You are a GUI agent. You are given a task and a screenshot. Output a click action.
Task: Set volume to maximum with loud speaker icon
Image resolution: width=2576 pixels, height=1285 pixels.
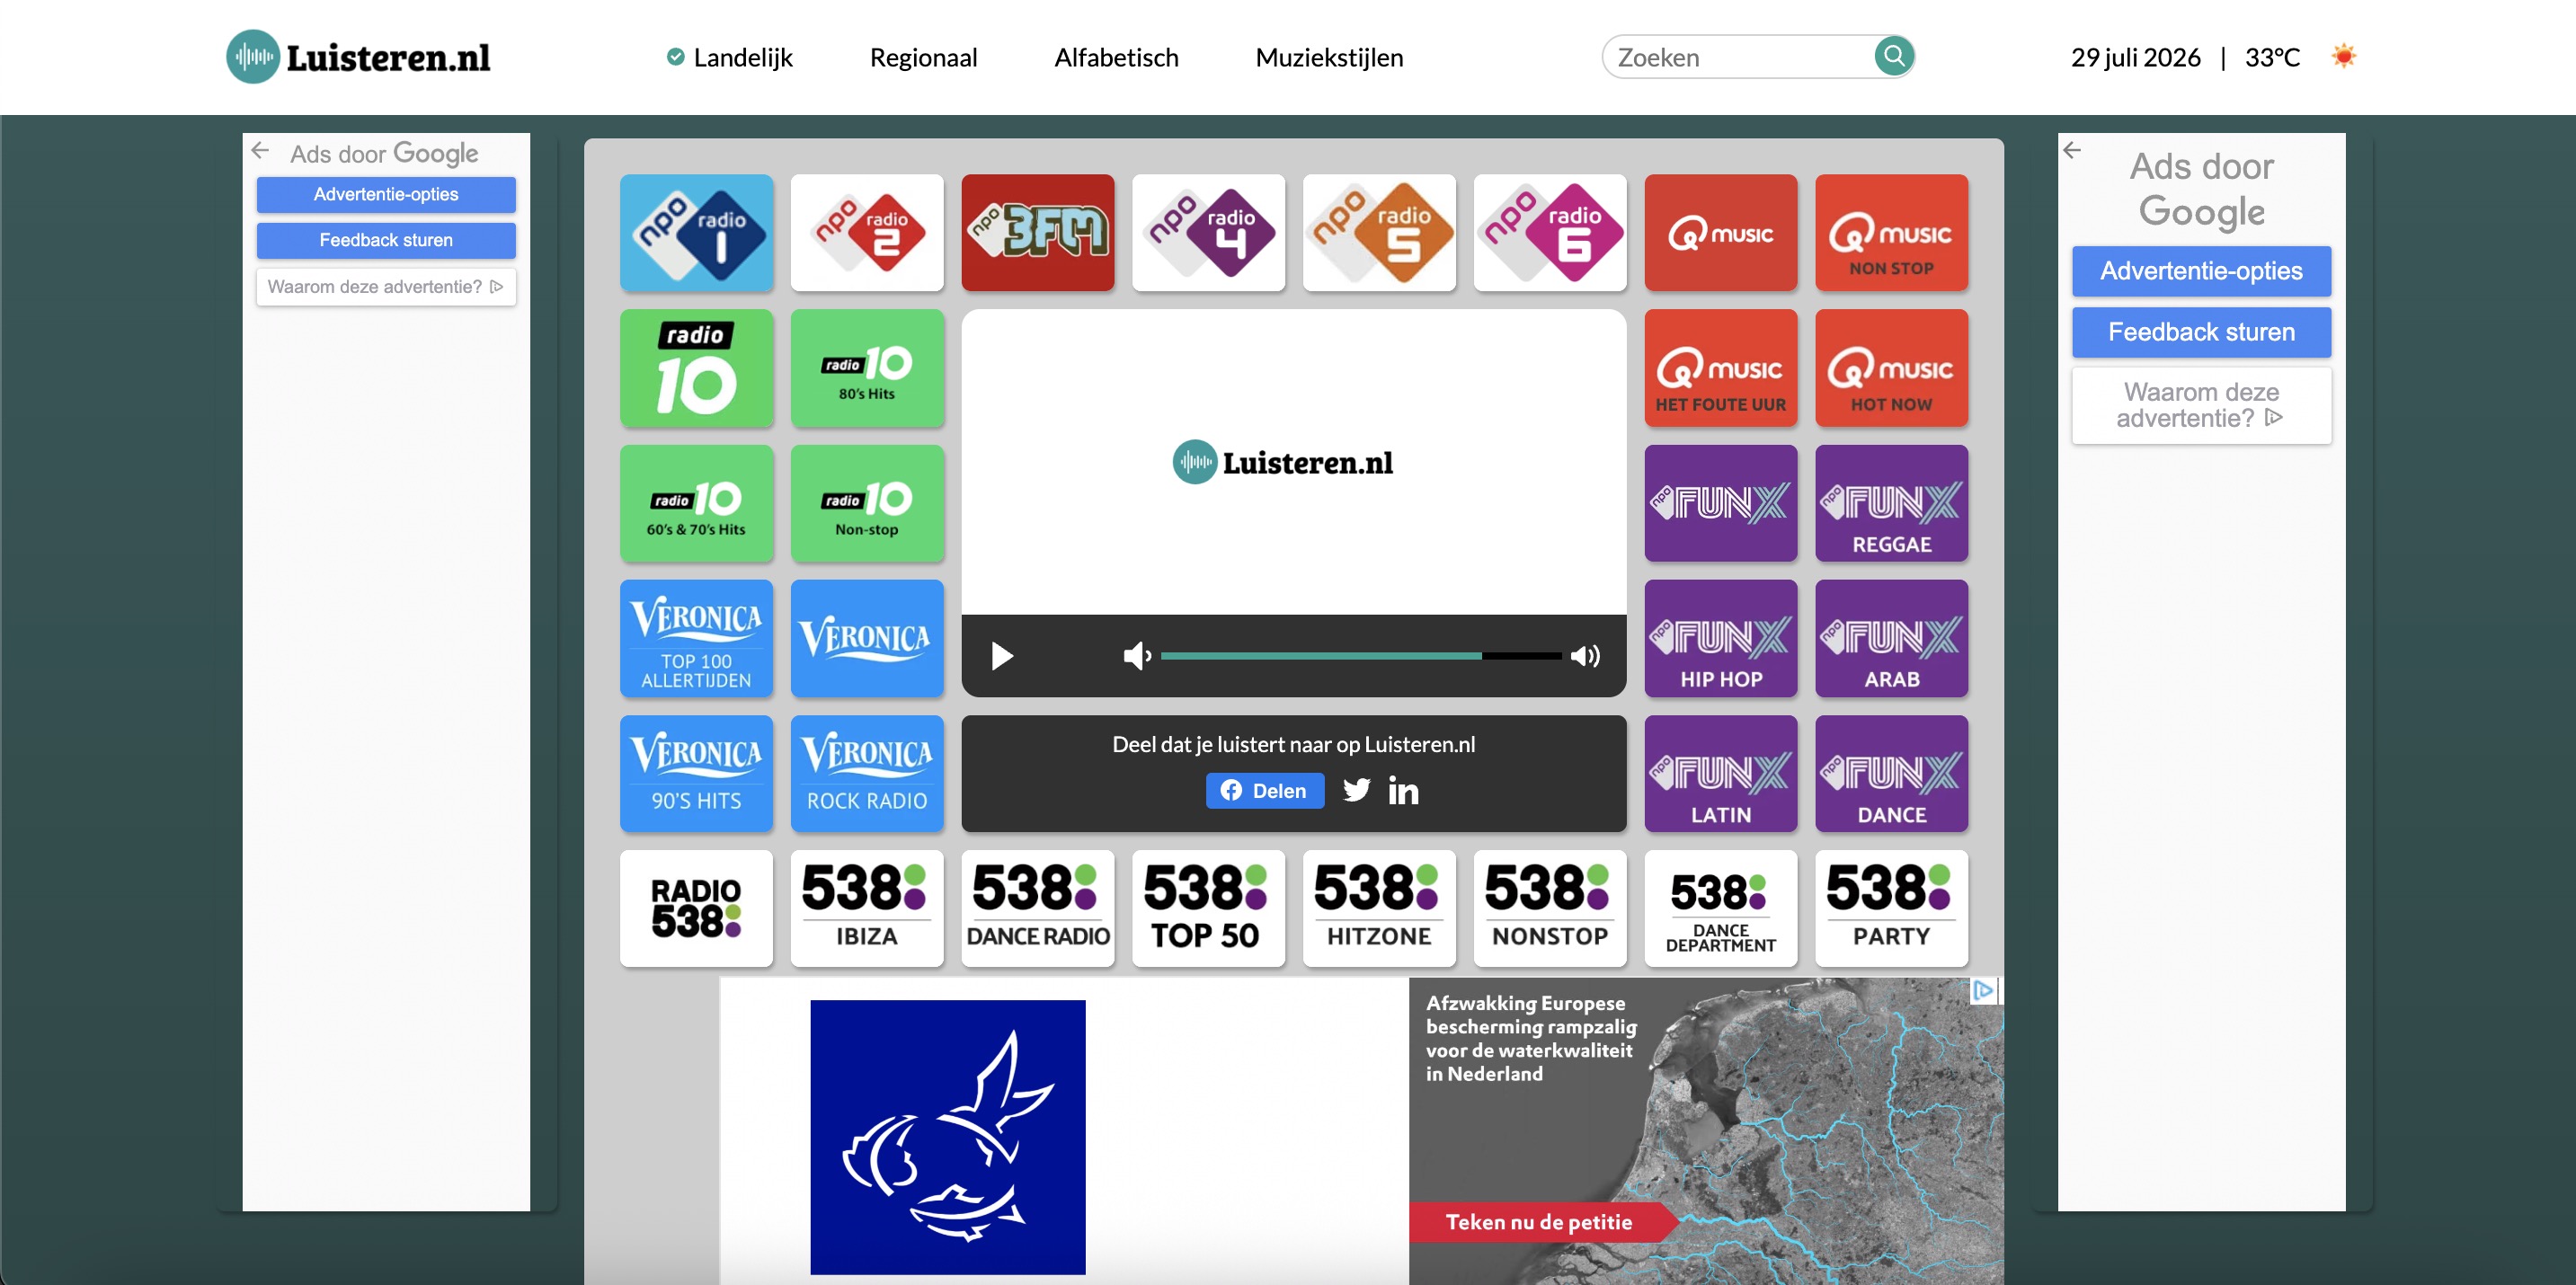click(1585, 656)
